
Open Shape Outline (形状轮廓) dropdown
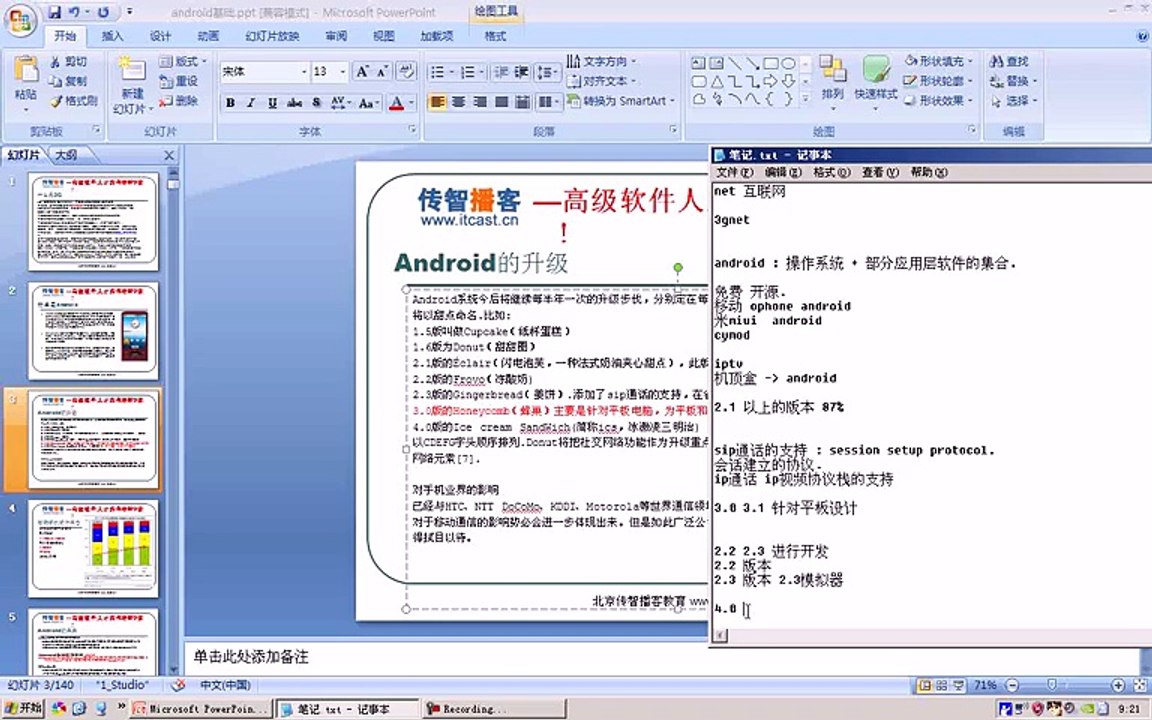tap(938, 81)
